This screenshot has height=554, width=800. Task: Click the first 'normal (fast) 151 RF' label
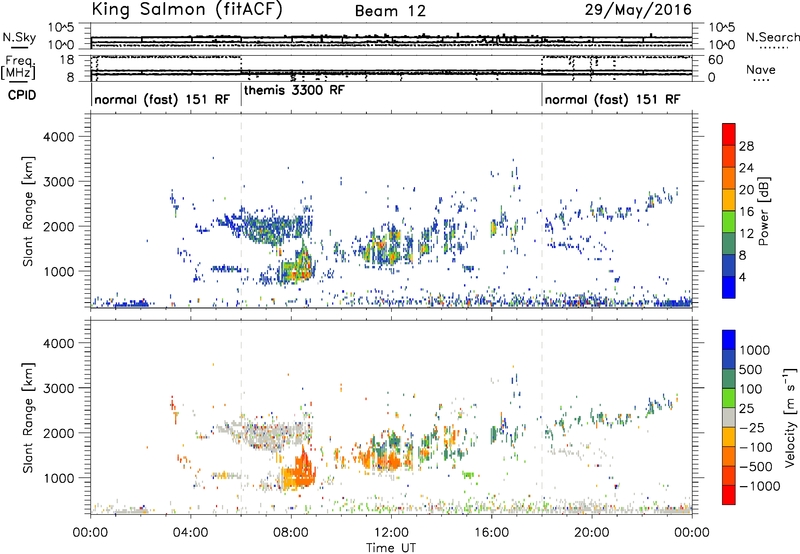click(x=162, y=99)
